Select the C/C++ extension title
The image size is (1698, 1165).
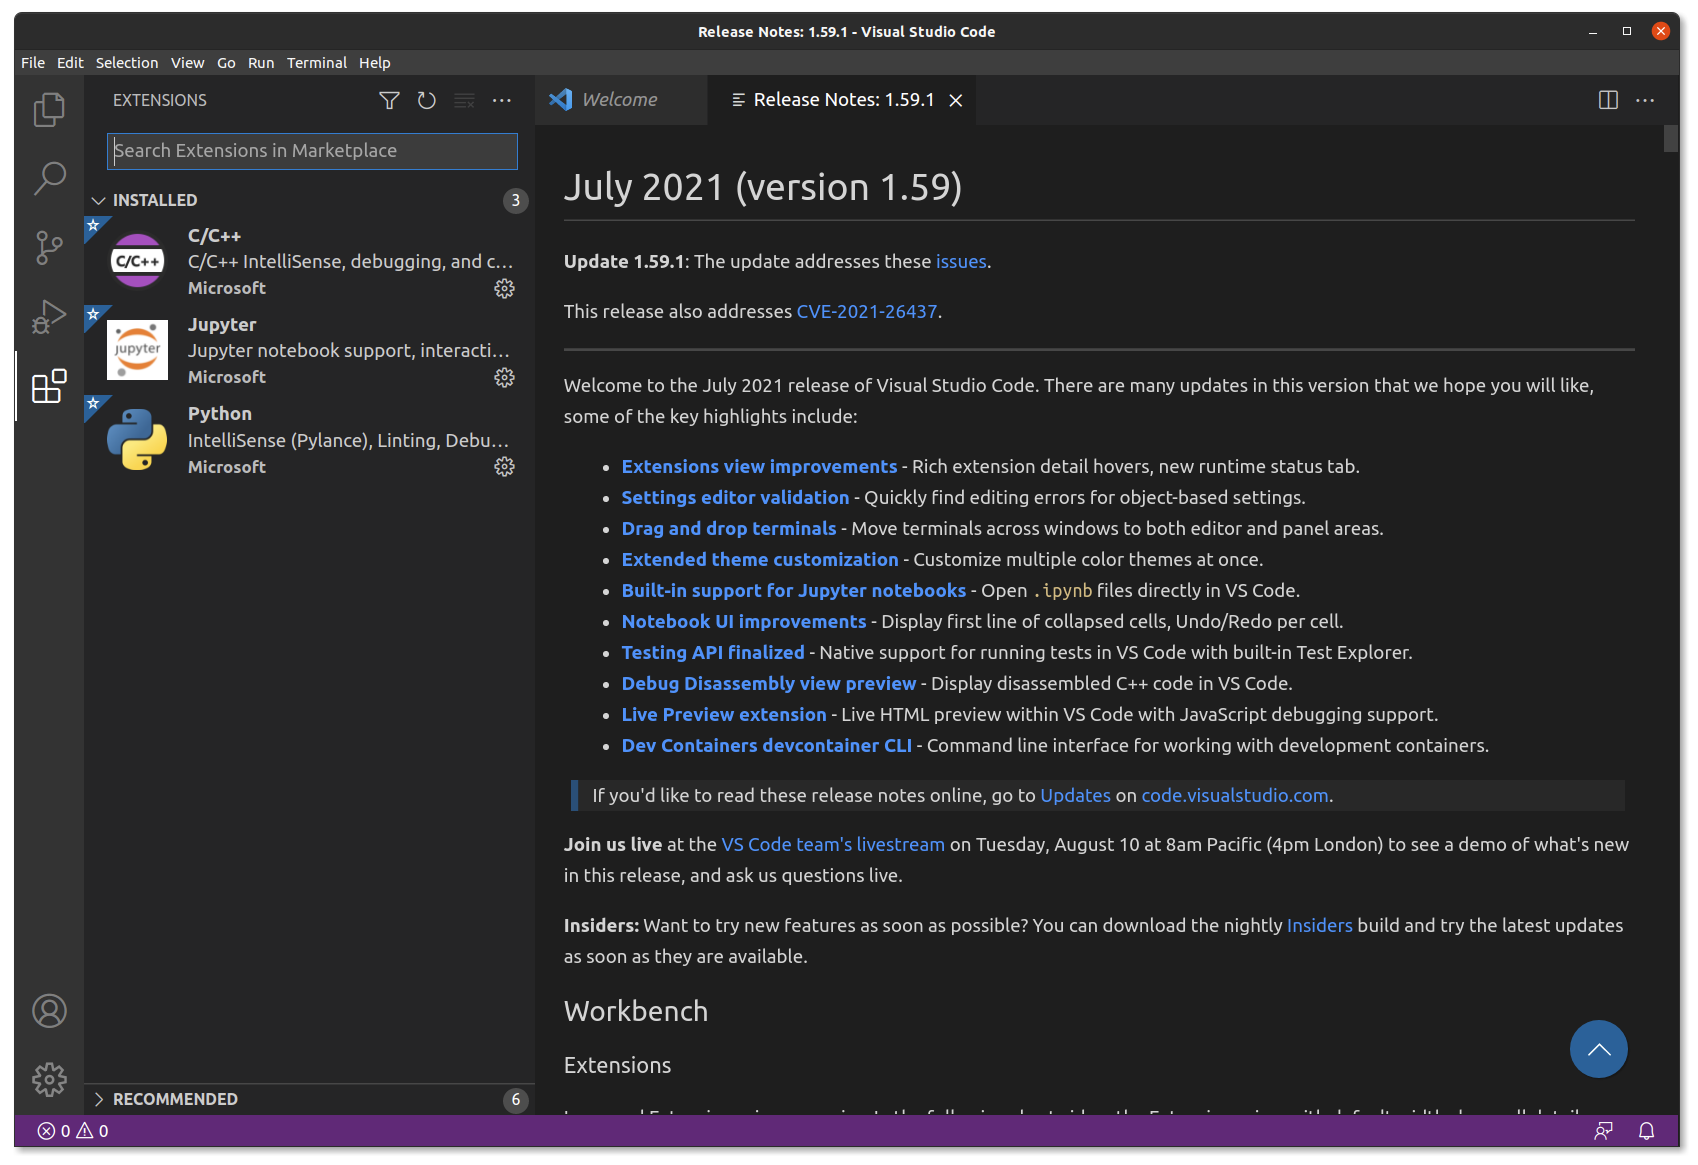point(214,236)
